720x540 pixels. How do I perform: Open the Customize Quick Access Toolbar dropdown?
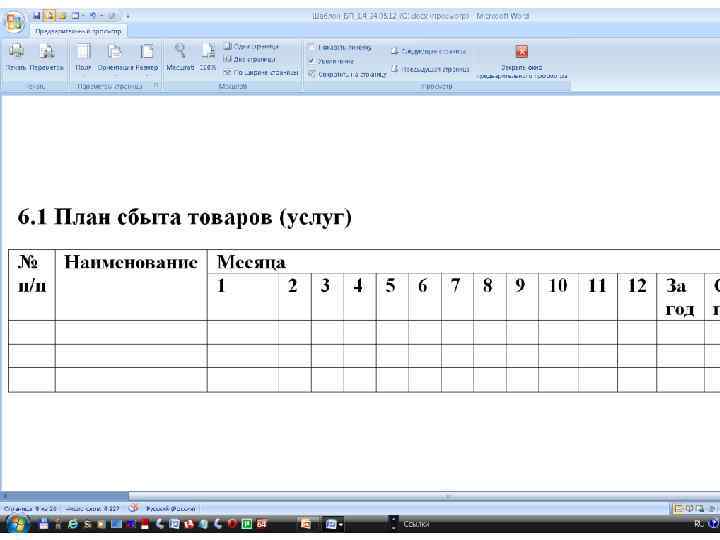[128, 16]
